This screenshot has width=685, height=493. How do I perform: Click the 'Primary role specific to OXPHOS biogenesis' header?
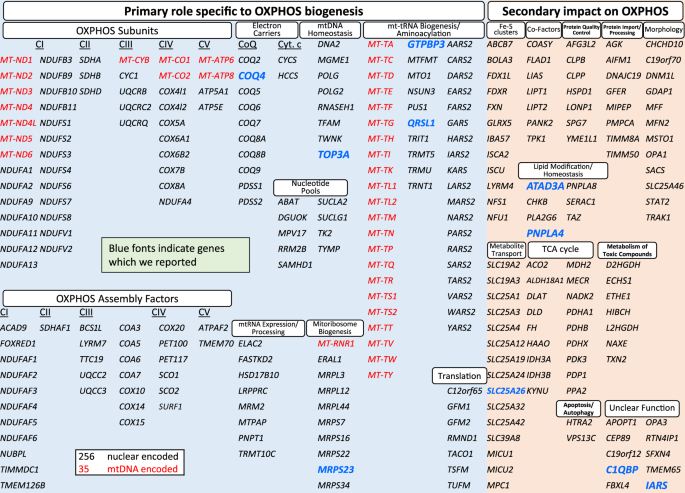click(243, 11)
